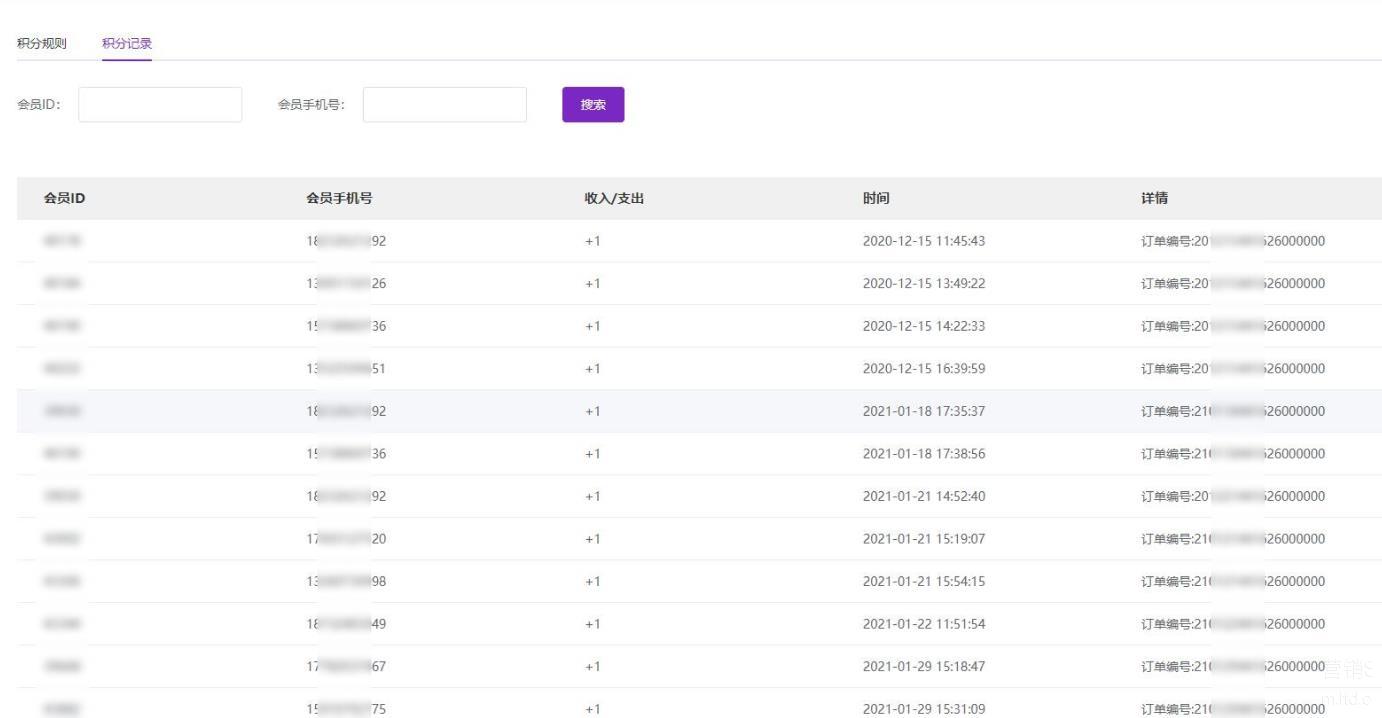Open order detail in 2021-01-29 15:18:47 row
This screenshot has height=718, width=1382.
click(1232, 667)
